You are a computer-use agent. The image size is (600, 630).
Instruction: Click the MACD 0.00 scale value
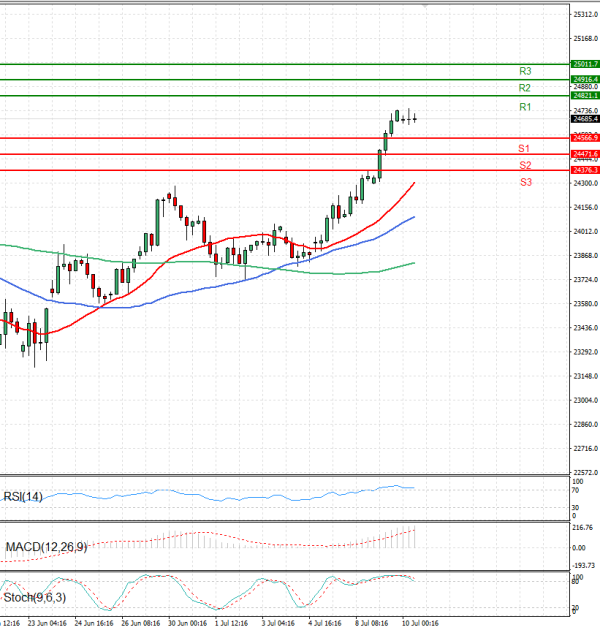point(579,548)
